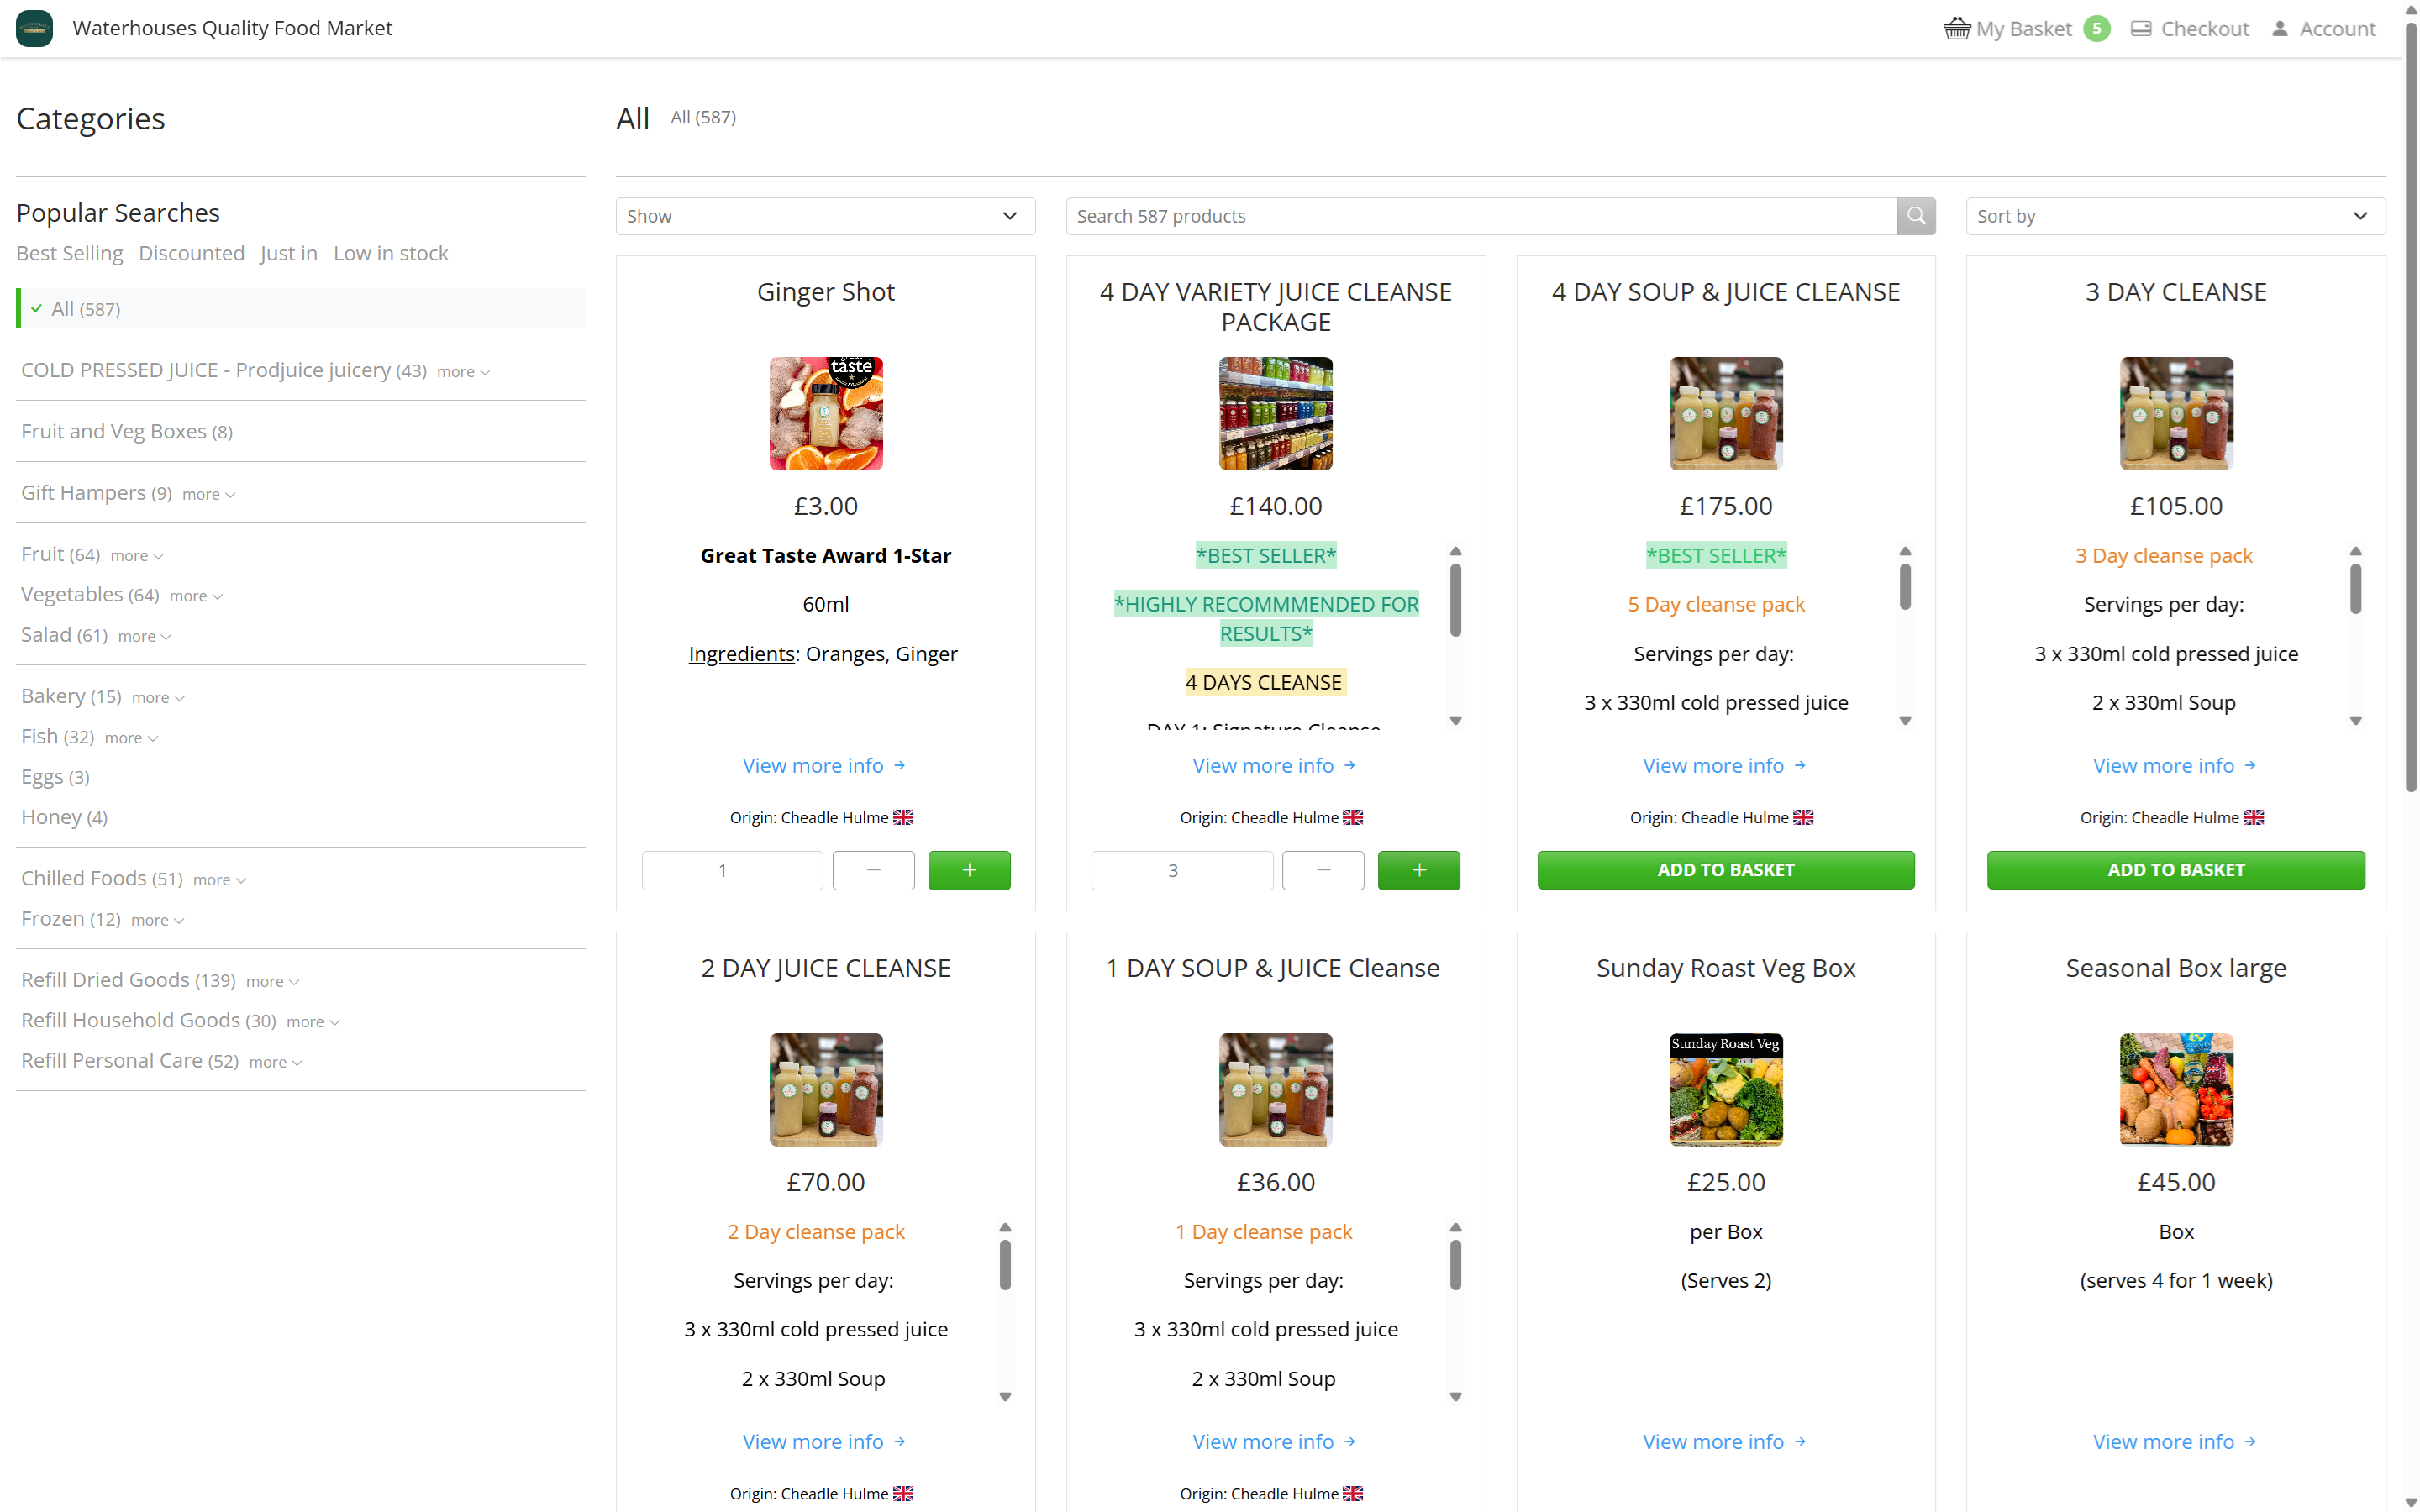Select the checked All (587) category
Image resolution: width=2420 pixels, height=1512 pixels.
pyautogui.click(x=86, y=309)
